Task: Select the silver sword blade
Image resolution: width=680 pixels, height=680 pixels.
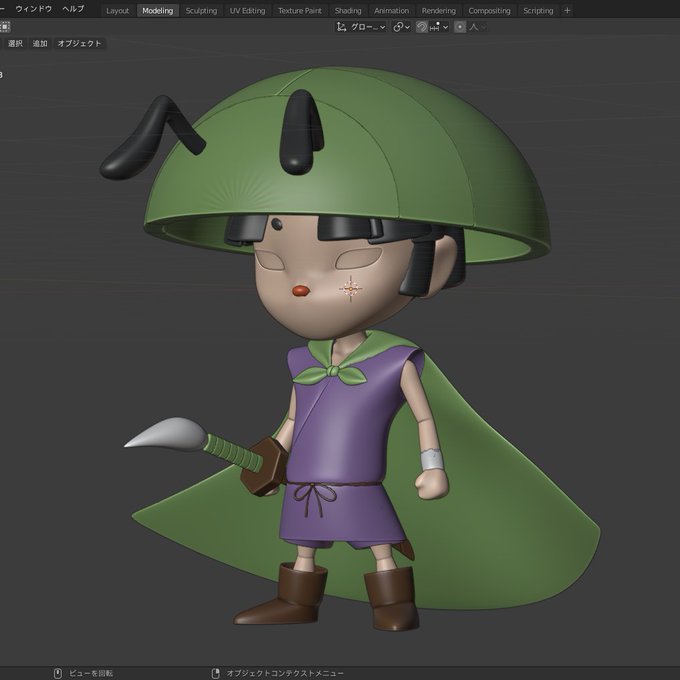Action: click(169, 435)
